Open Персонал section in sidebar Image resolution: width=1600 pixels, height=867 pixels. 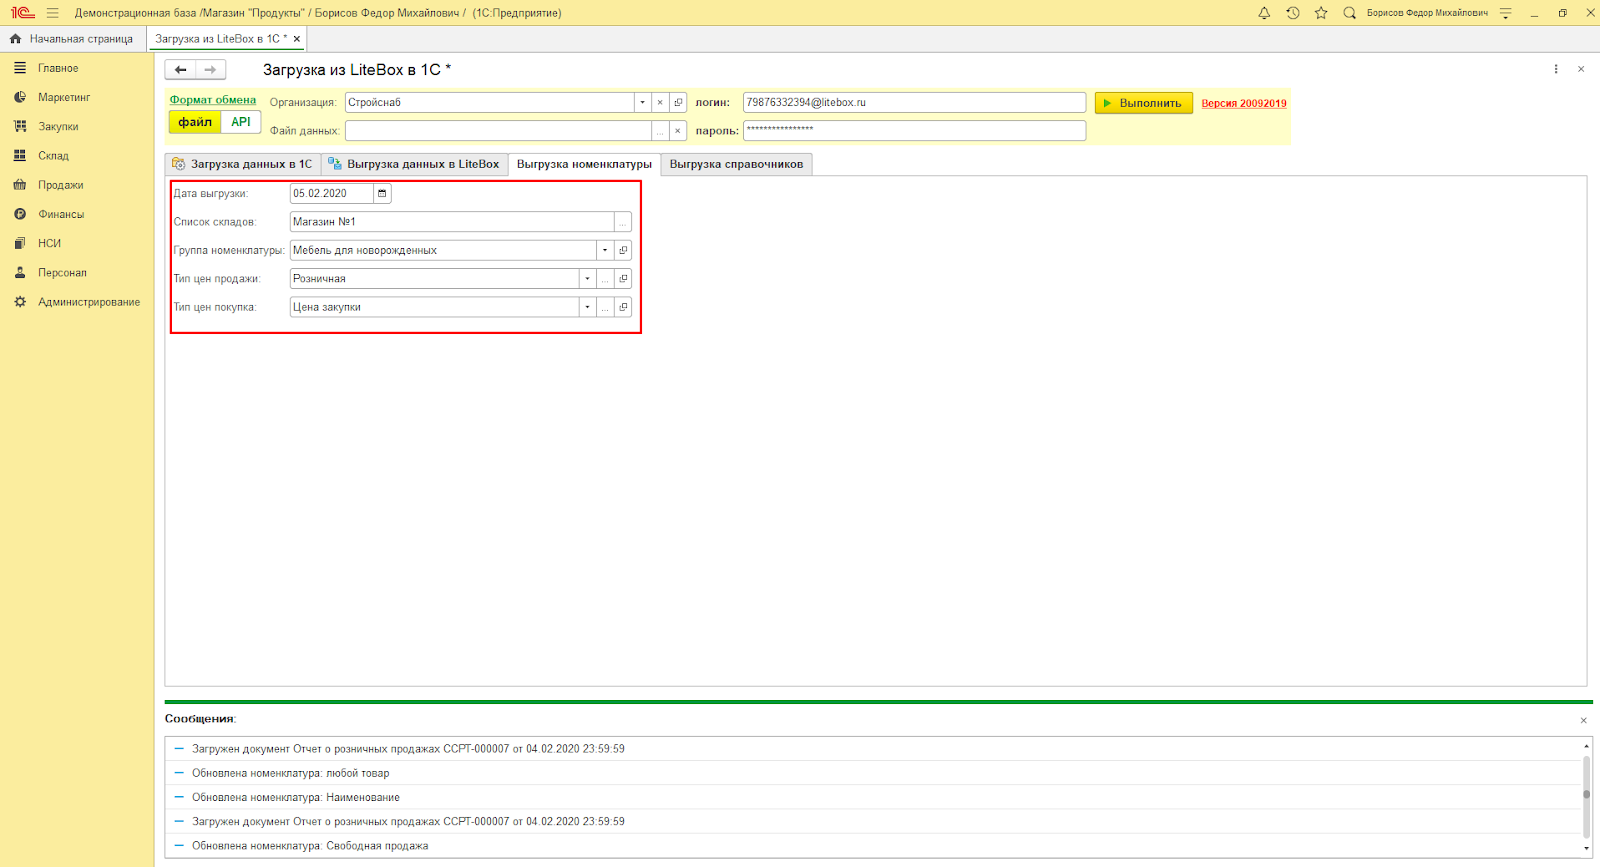[x=62, y=273]
